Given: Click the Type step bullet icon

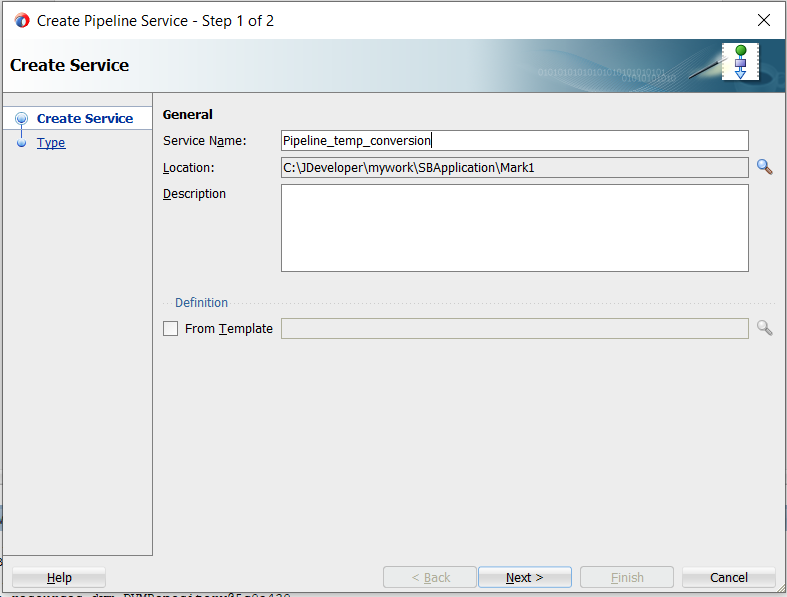Looking at the screenshot, I should 21,143.
